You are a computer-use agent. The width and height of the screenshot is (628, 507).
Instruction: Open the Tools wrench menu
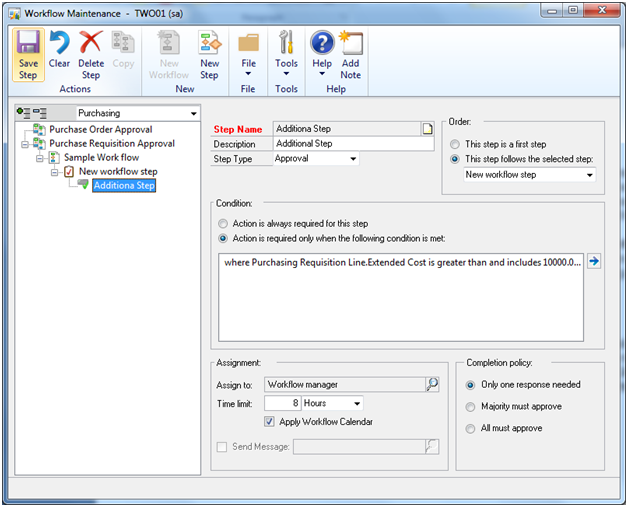coord(286,53)
